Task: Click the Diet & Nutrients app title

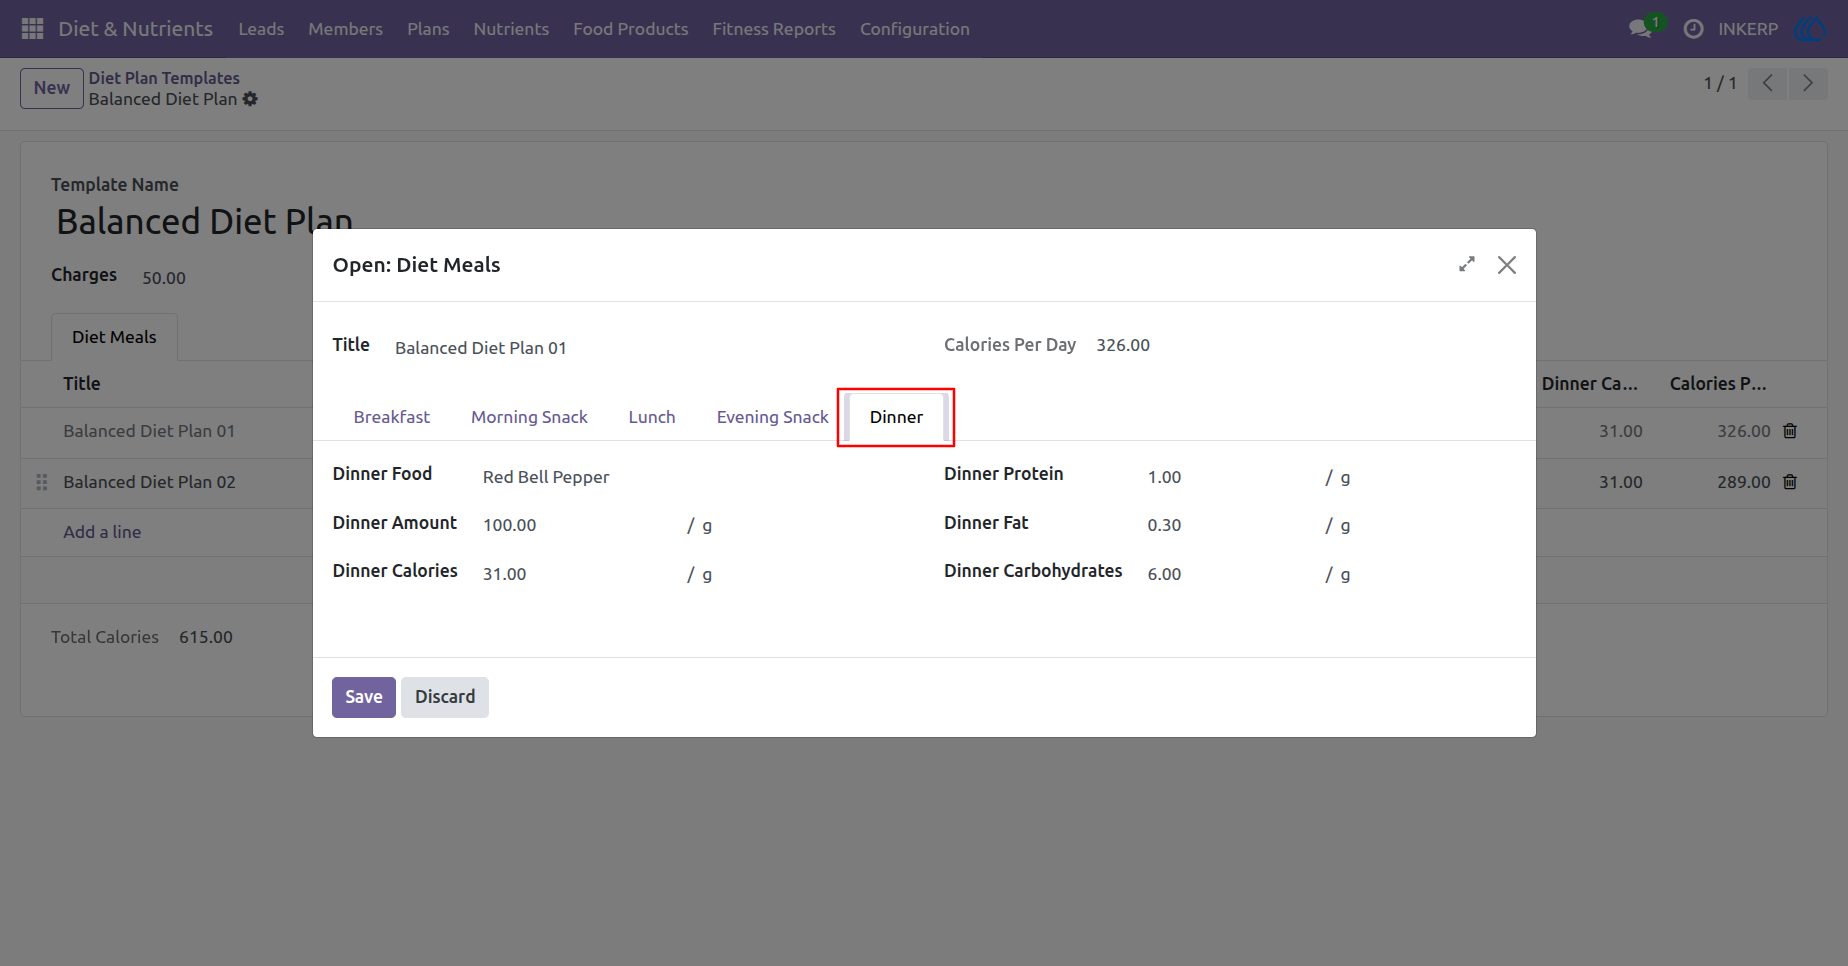Action: pos(135,29)
